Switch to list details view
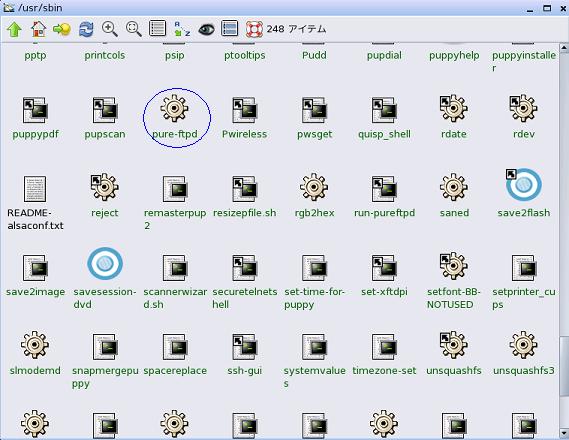Viewport: 569px width, 440px height. (x=157, y=28)
